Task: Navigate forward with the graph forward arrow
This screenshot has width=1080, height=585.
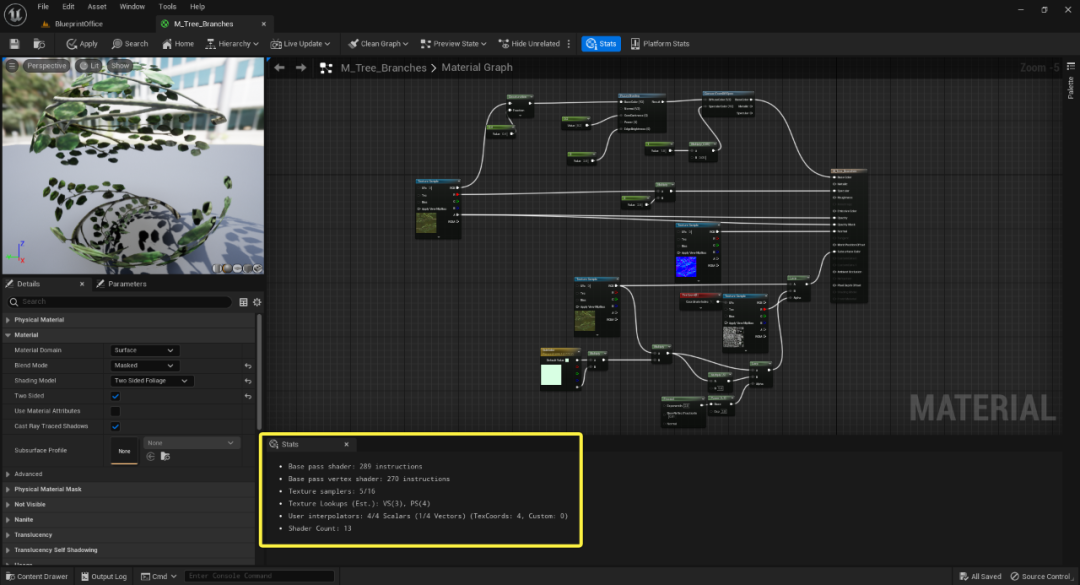Action: (301, 68)
